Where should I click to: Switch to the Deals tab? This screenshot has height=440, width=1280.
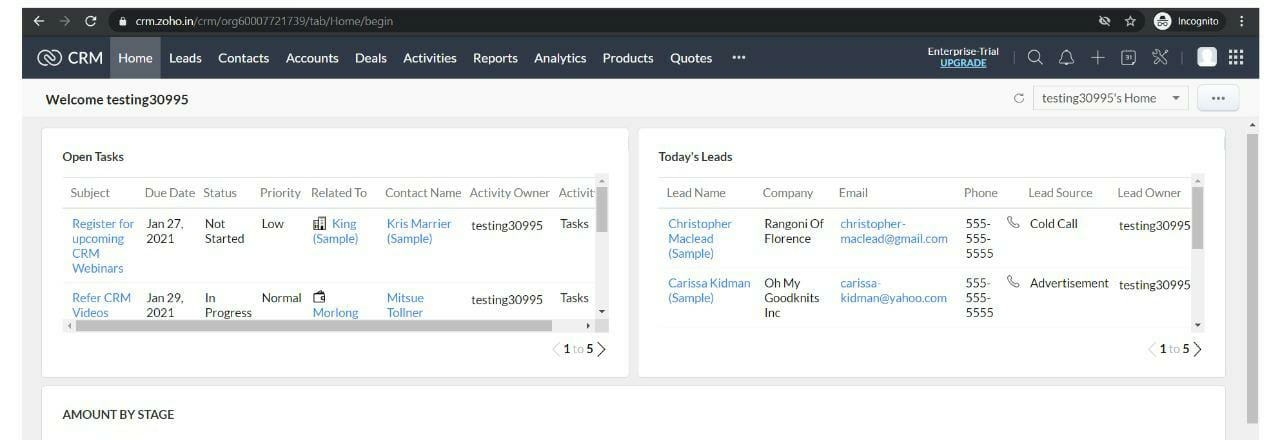(370, 58)
